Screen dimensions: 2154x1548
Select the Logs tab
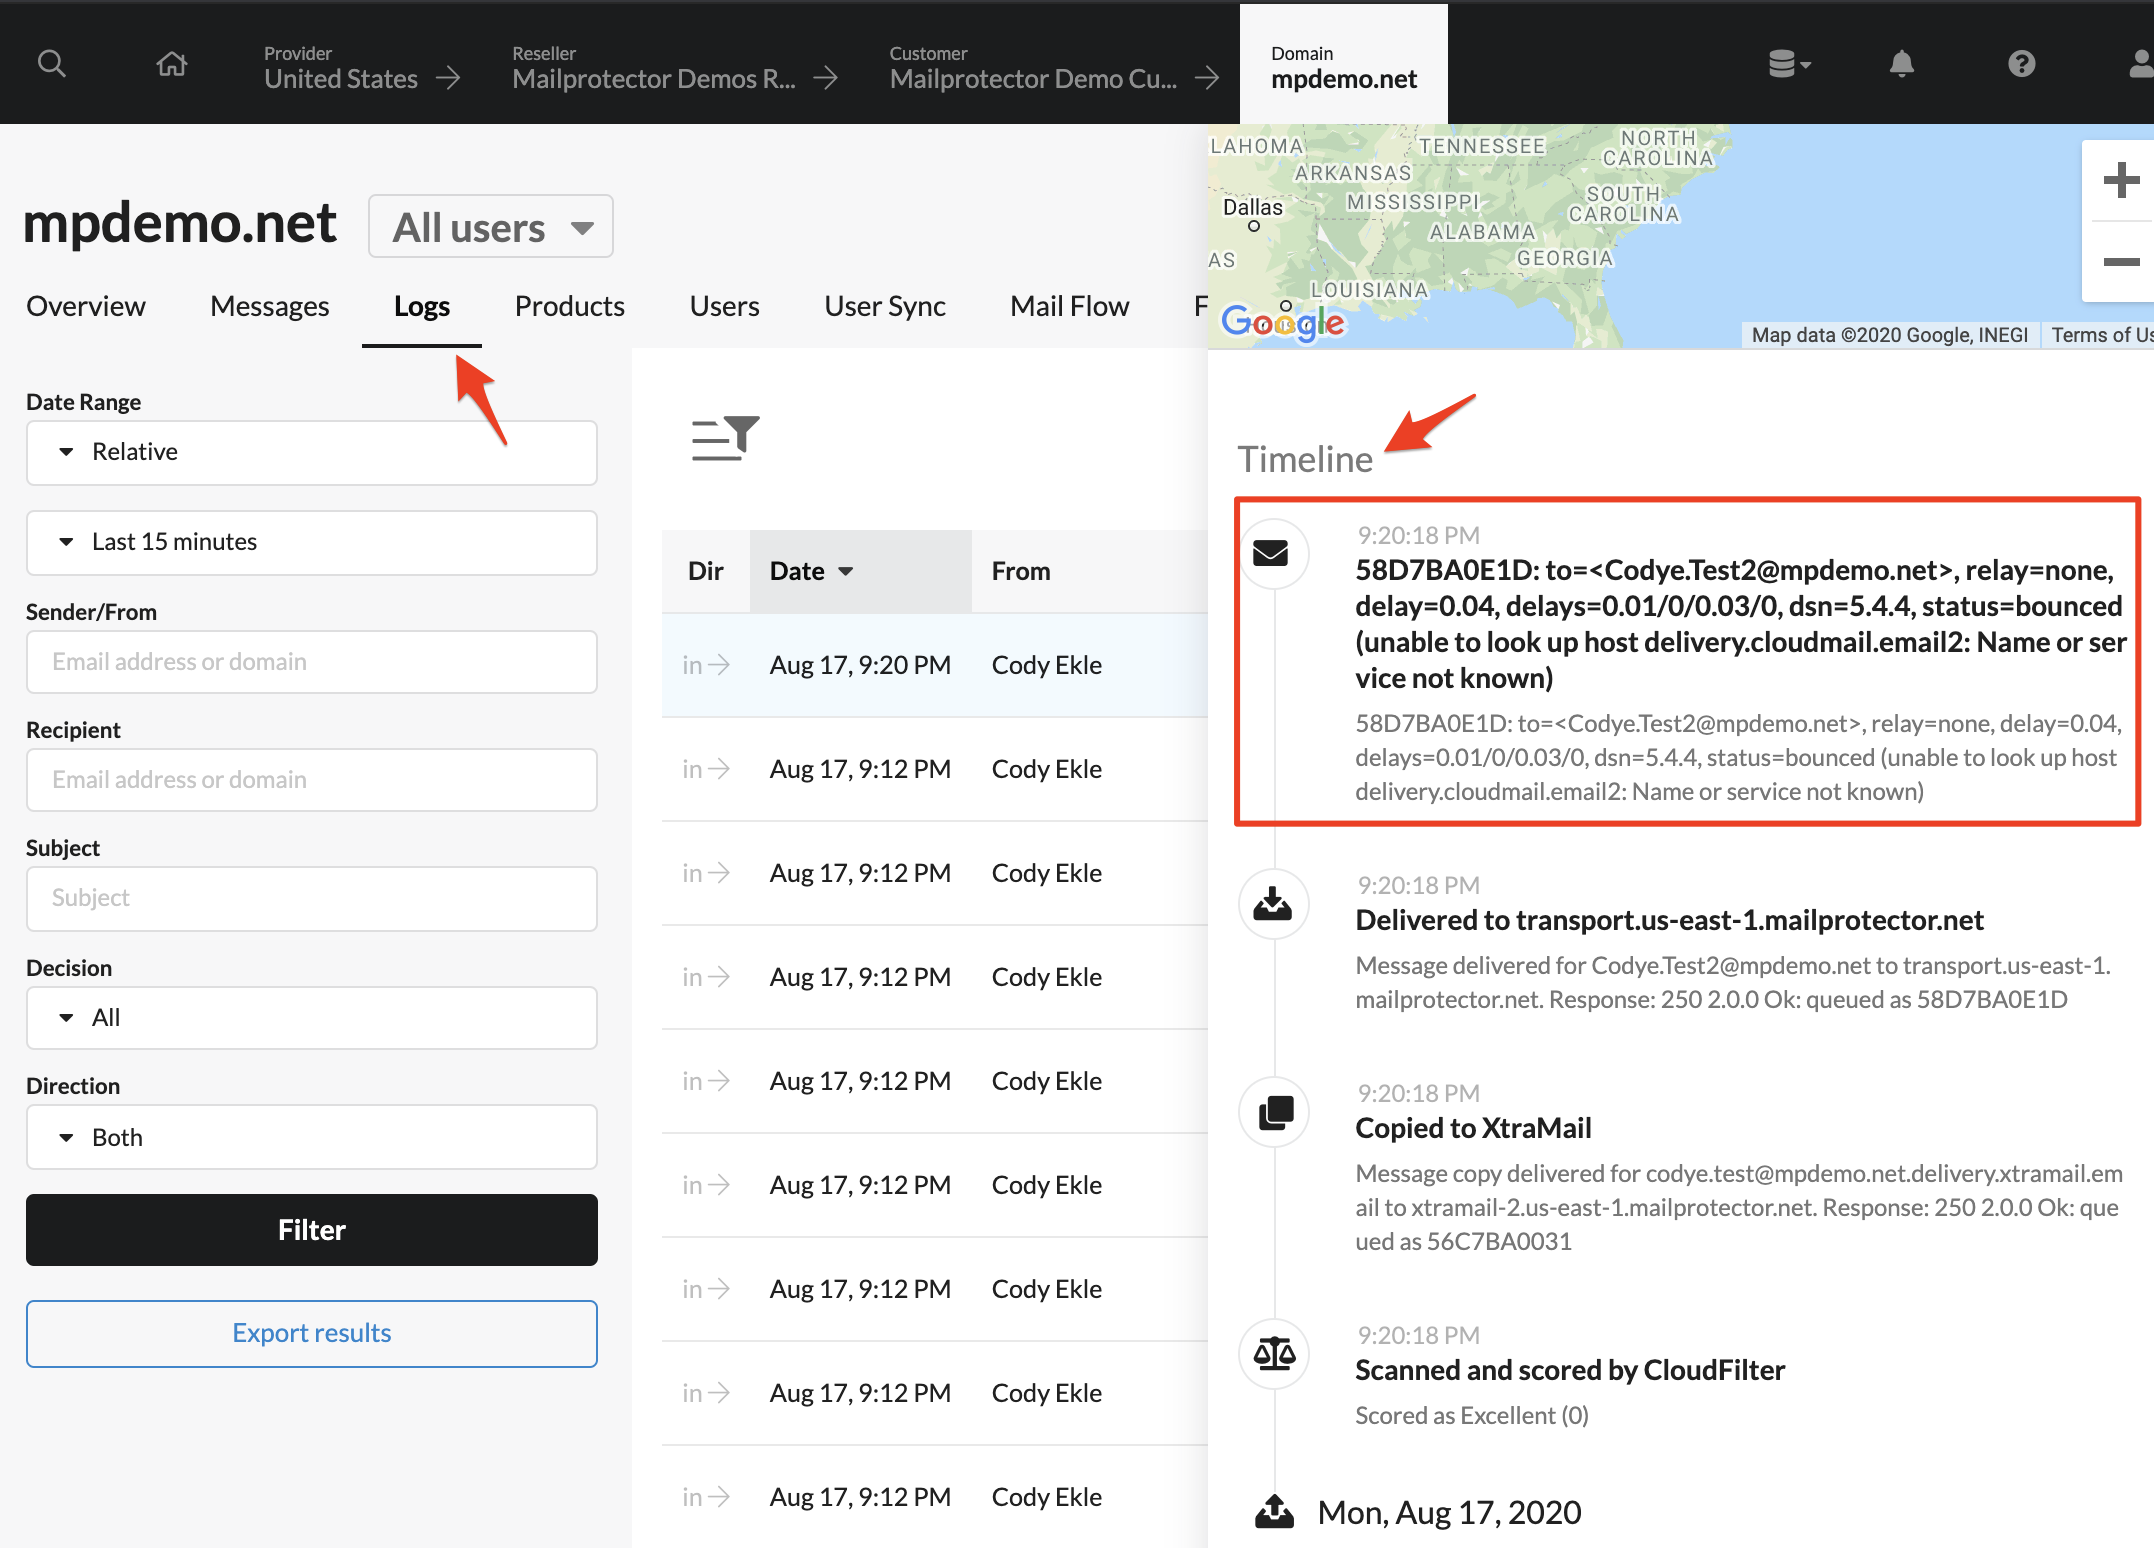[x=422, y=306]
